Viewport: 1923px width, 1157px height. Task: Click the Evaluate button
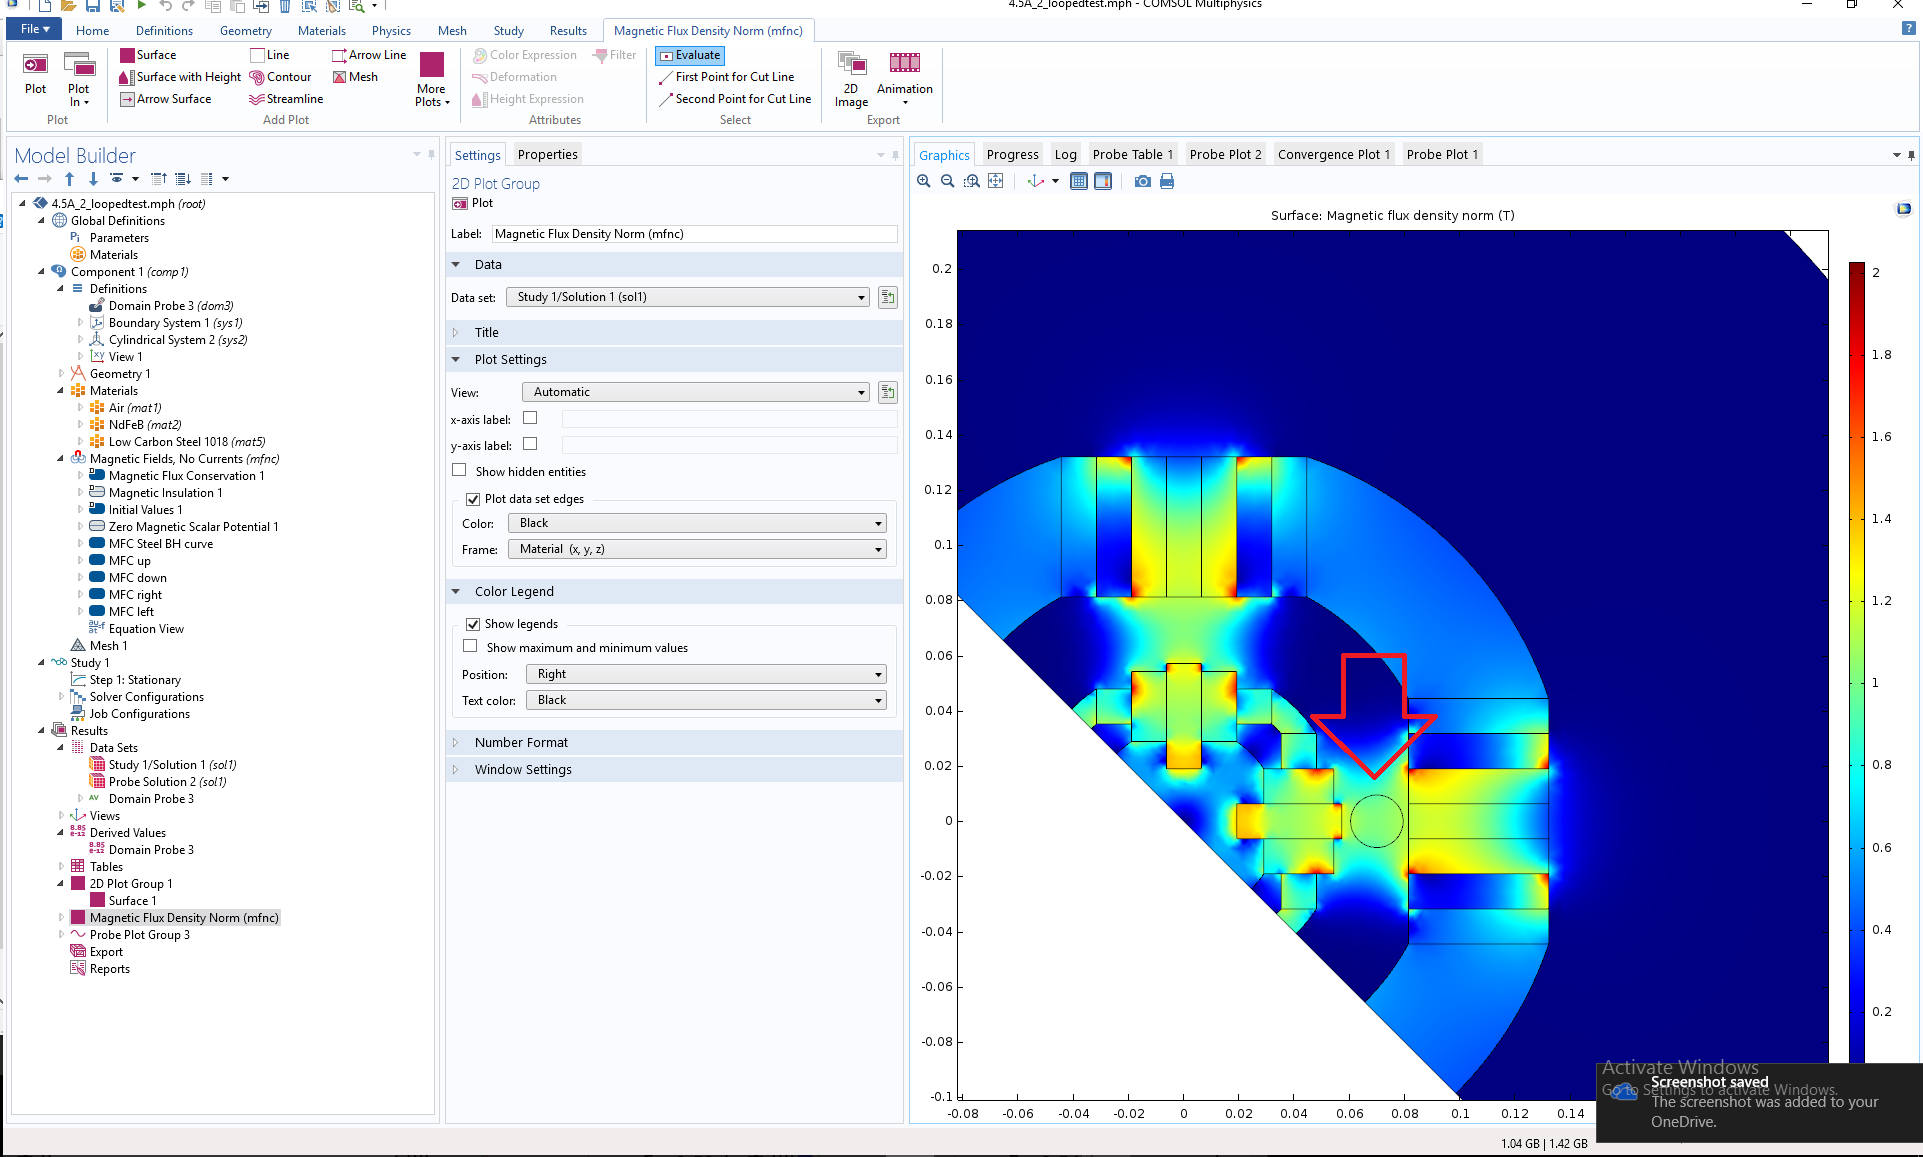point(690,55)
